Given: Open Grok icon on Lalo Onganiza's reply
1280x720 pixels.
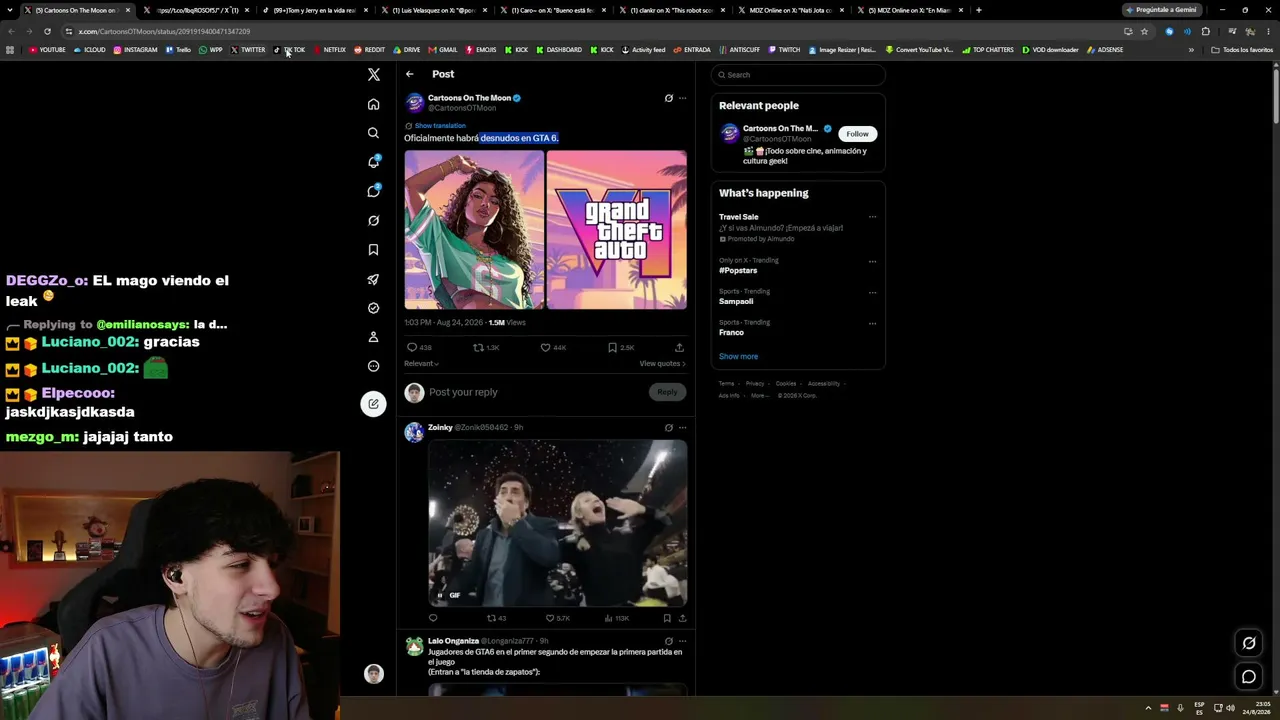Looking at the screenshot, I should 669,641.
